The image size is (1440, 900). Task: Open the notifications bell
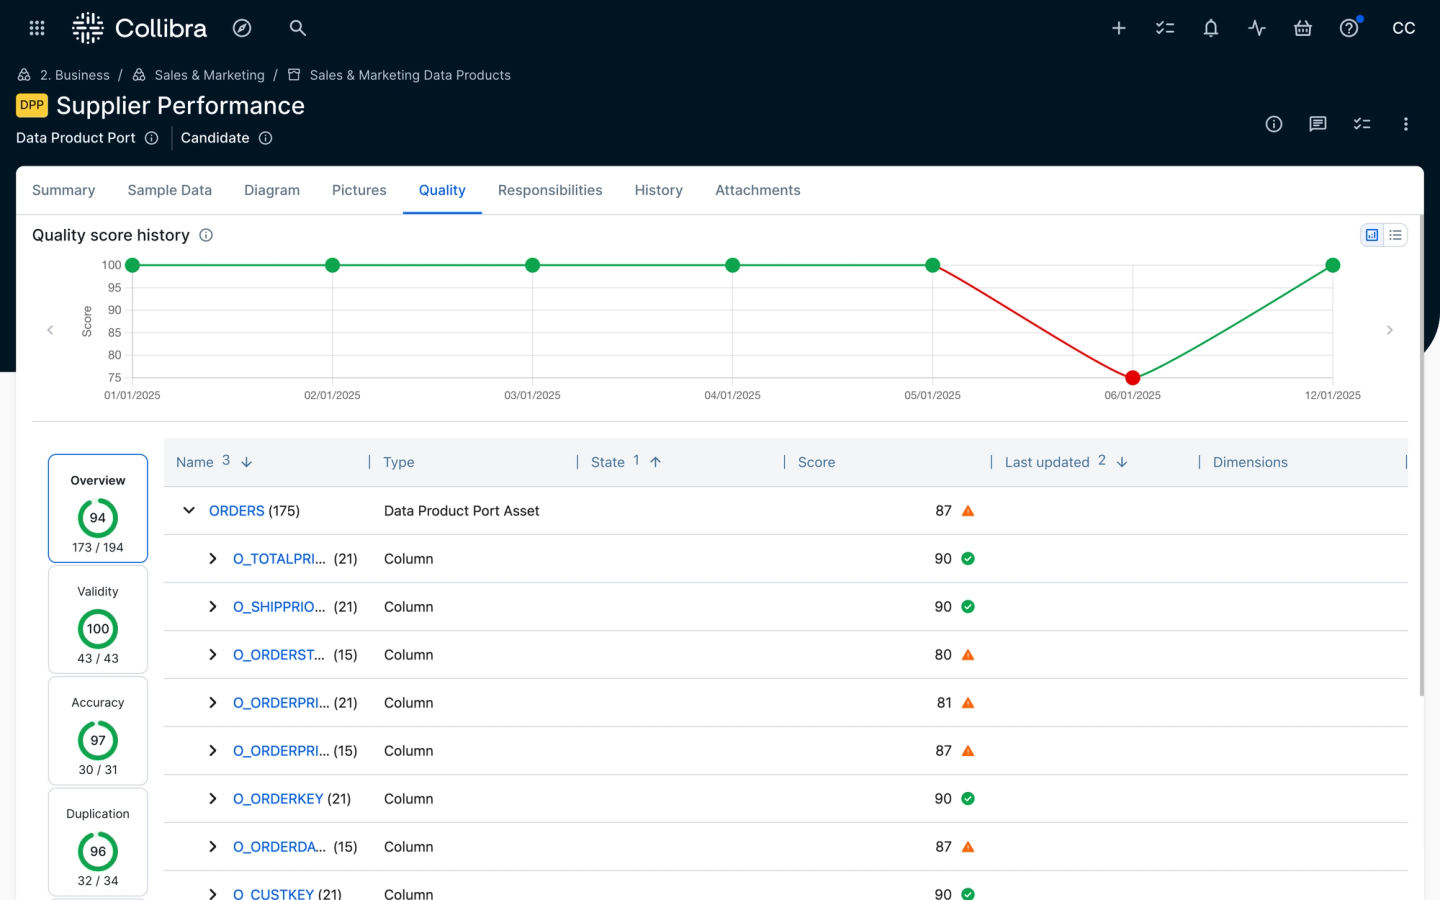1211,28
